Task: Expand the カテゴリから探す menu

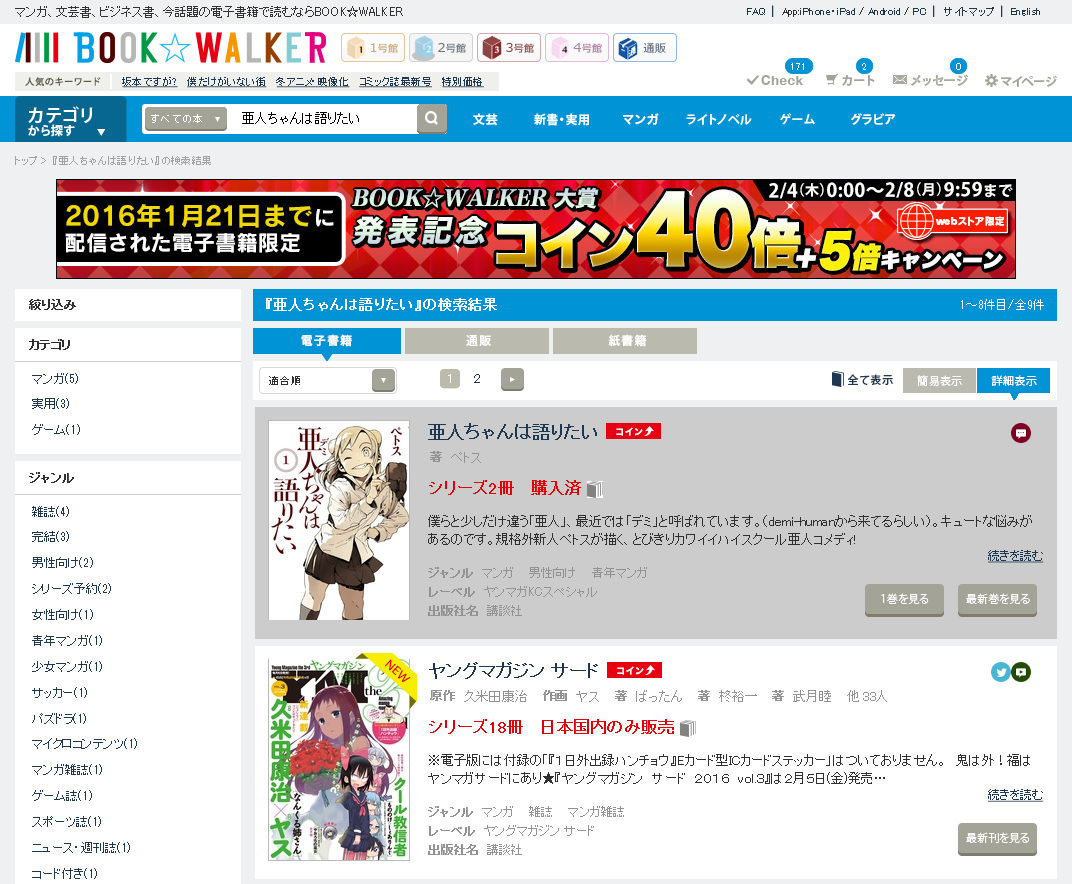Action: 70,120
